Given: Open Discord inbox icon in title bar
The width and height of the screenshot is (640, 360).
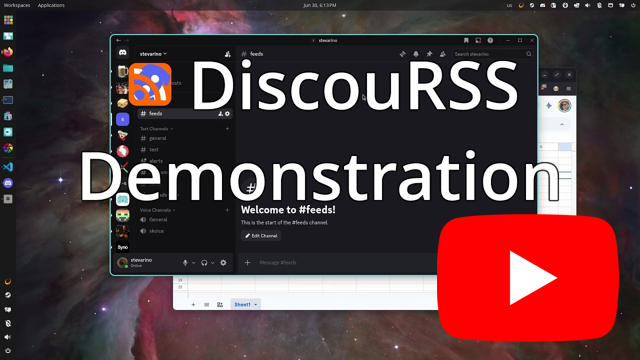Looking at the screenshot, I should (478, 40).
